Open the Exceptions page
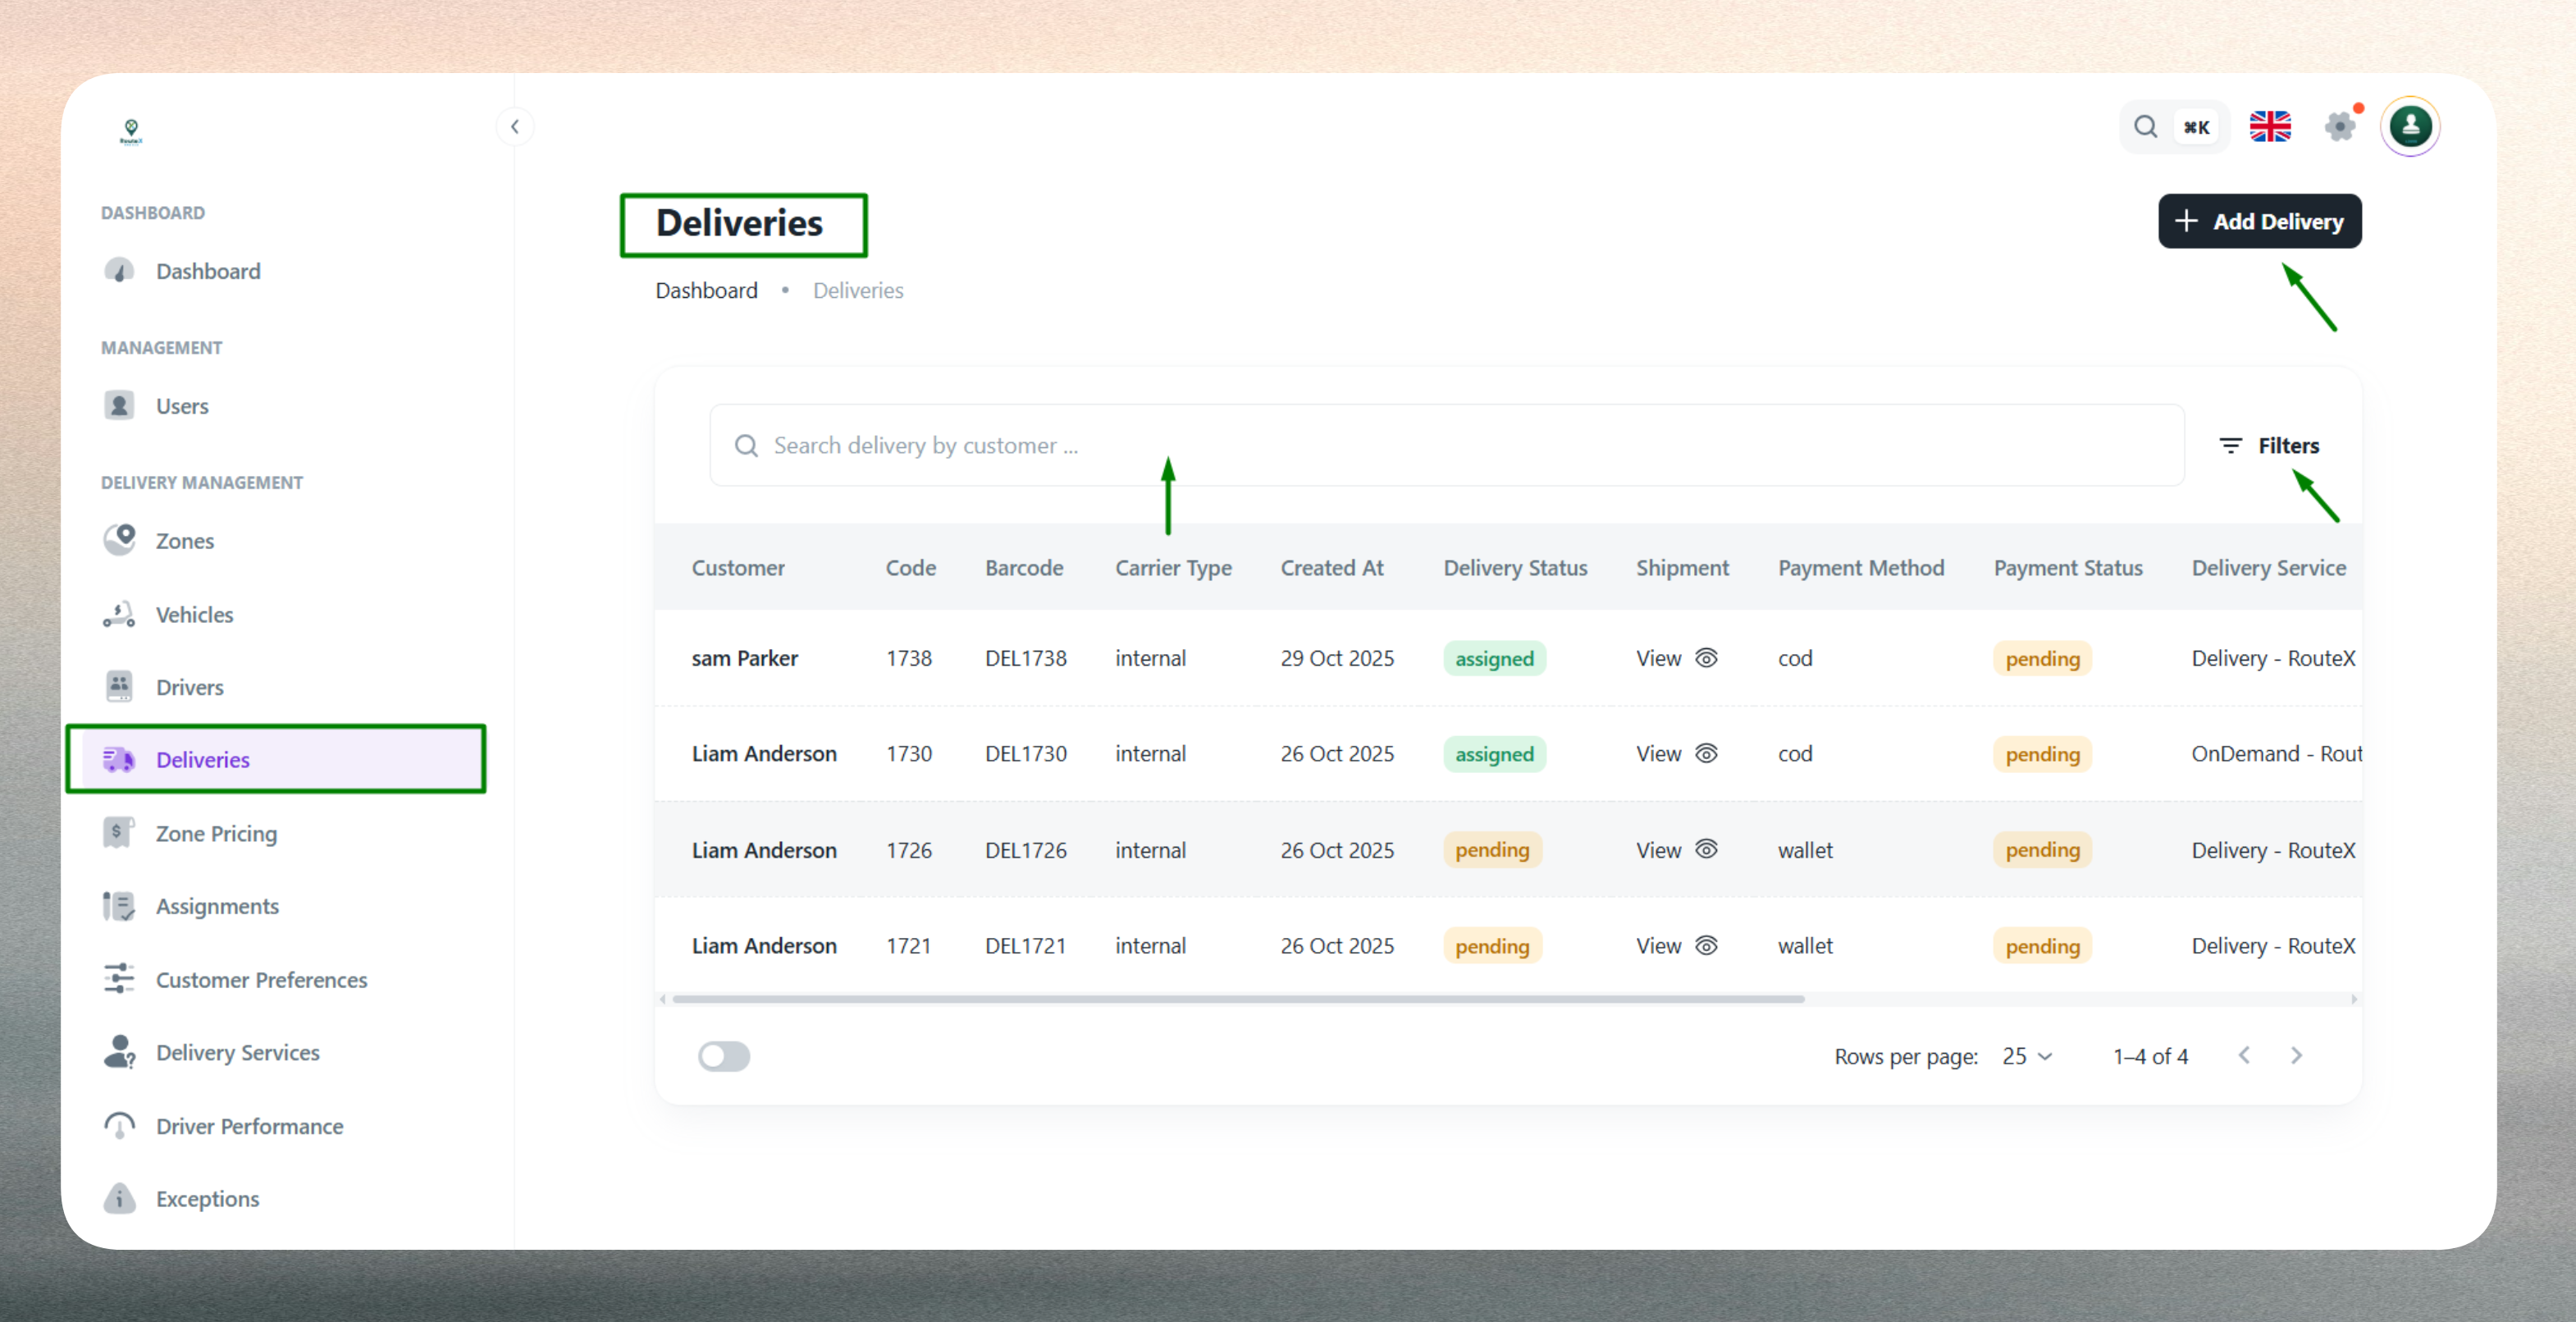Viewport: 2576px width, 1322px height. click(207, 1198)
